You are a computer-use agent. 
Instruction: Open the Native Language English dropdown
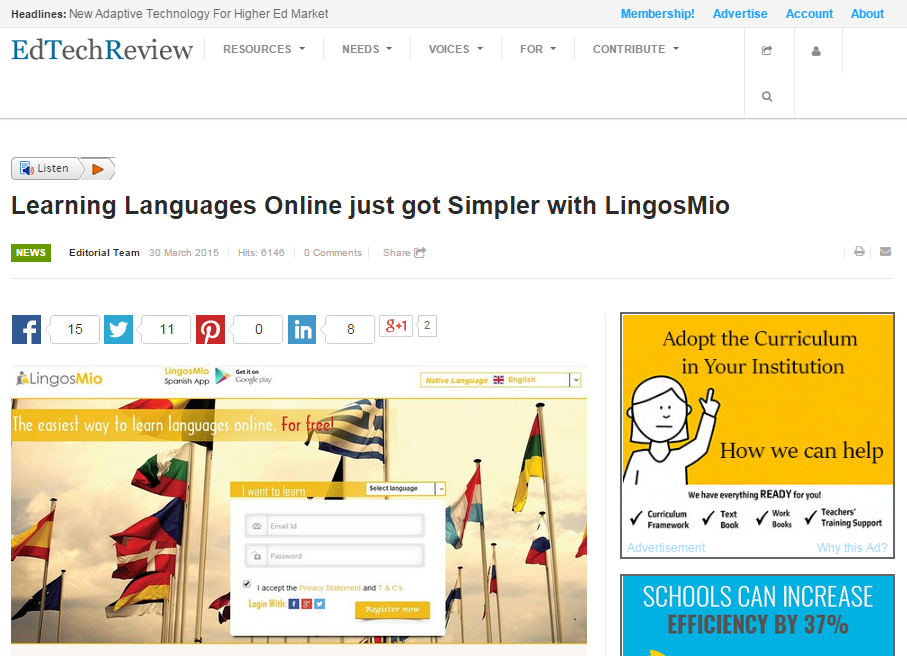(575, 380)
